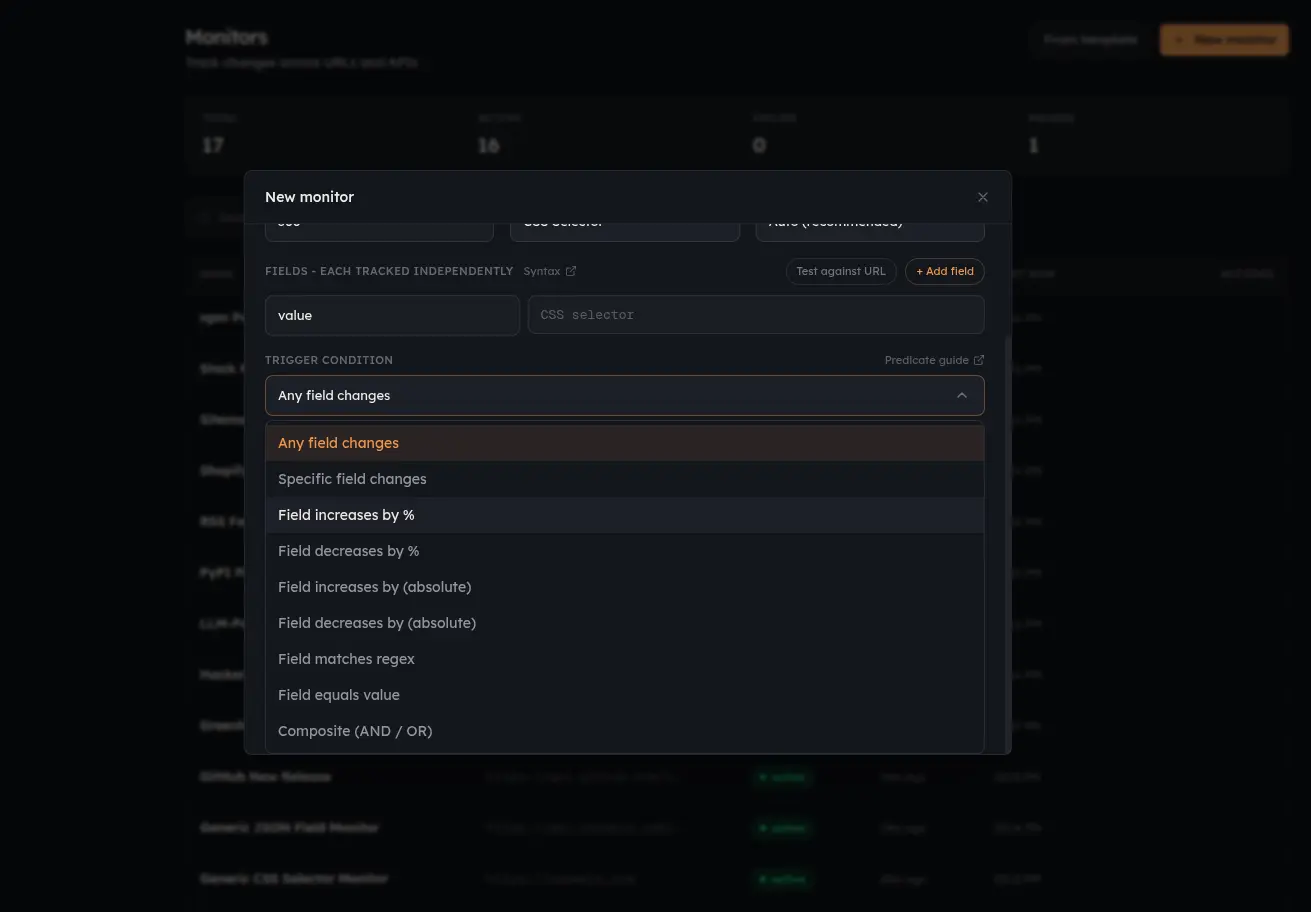
Task: Open the Syntax help link
Action: 550,271
